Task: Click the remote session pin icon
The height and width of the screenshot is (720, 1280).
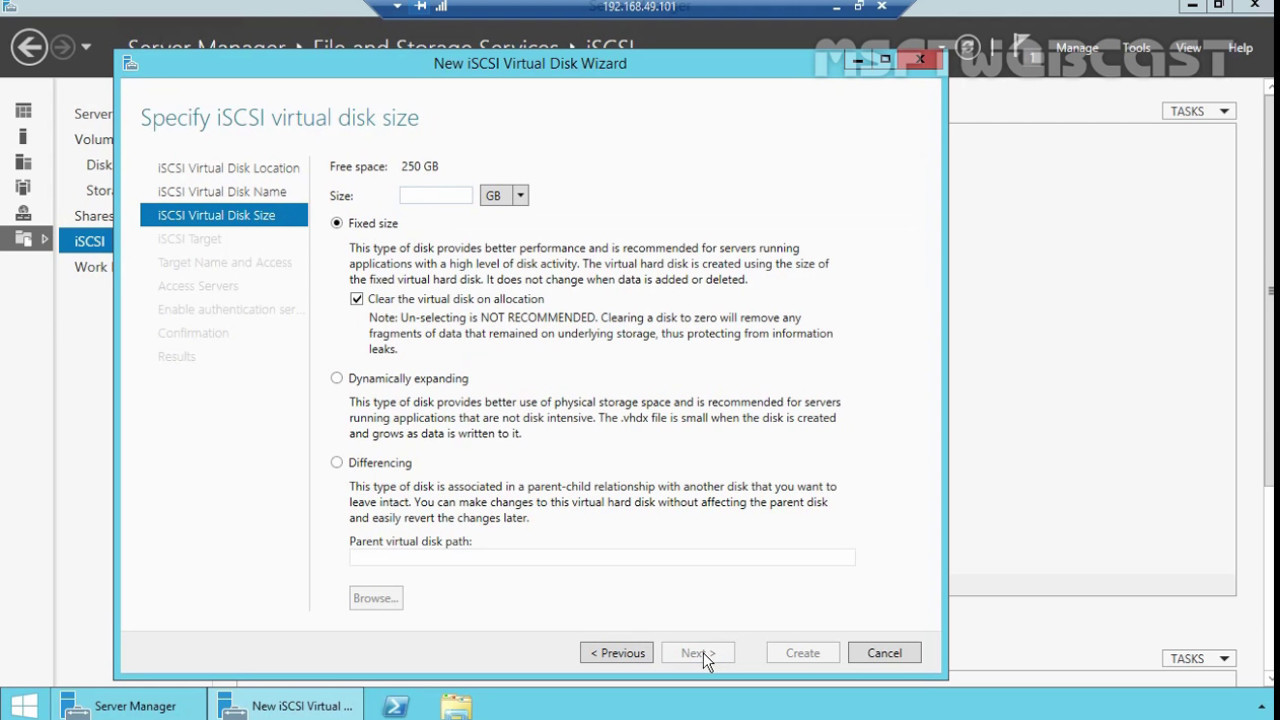Action: point(420,6)
